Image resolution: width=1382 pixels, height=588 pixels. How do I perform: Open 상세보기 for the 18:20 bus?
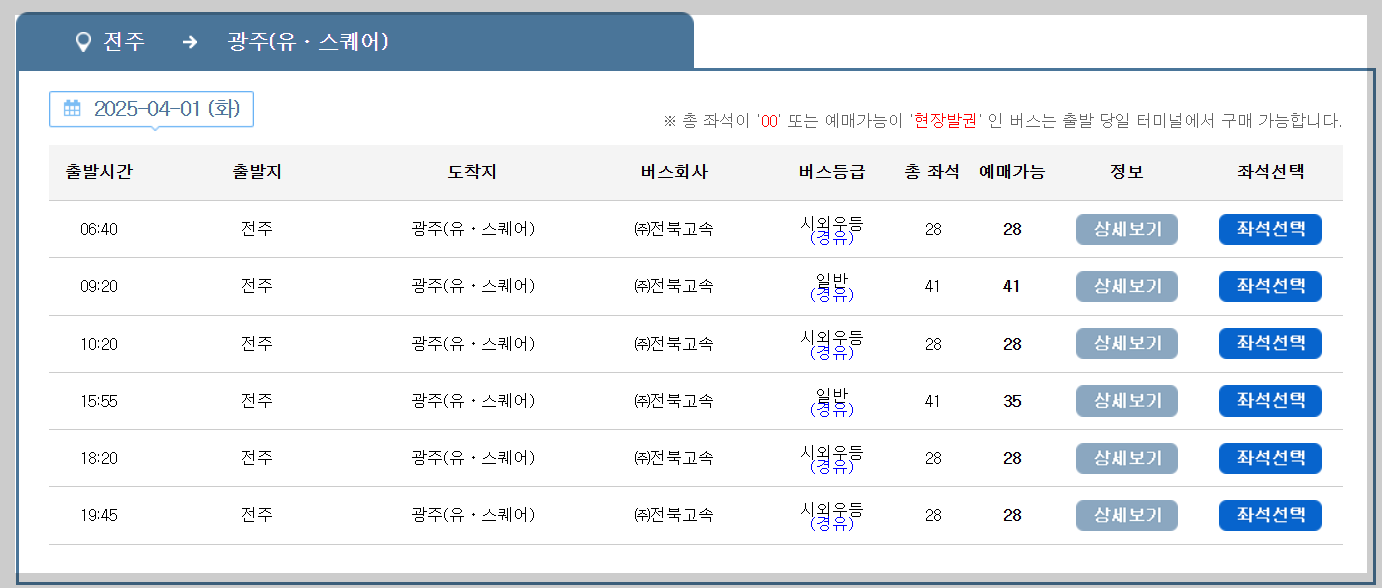point(1126,457)
